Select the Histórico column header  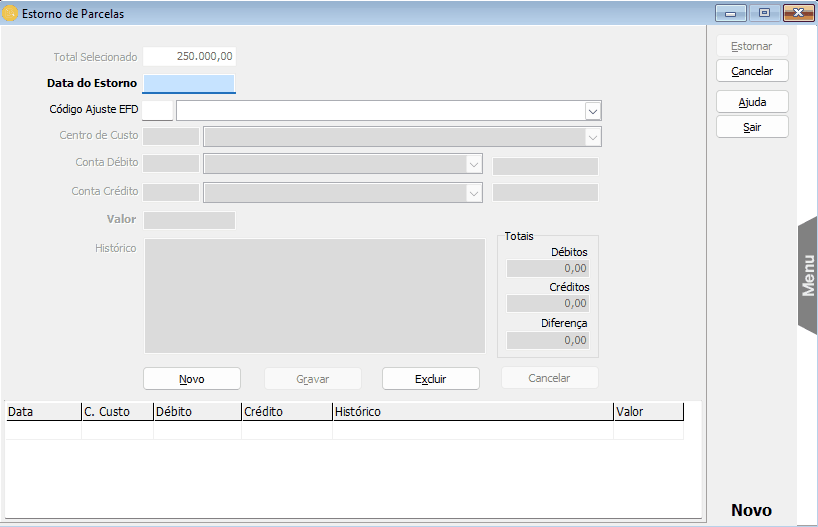click(472, 412)
